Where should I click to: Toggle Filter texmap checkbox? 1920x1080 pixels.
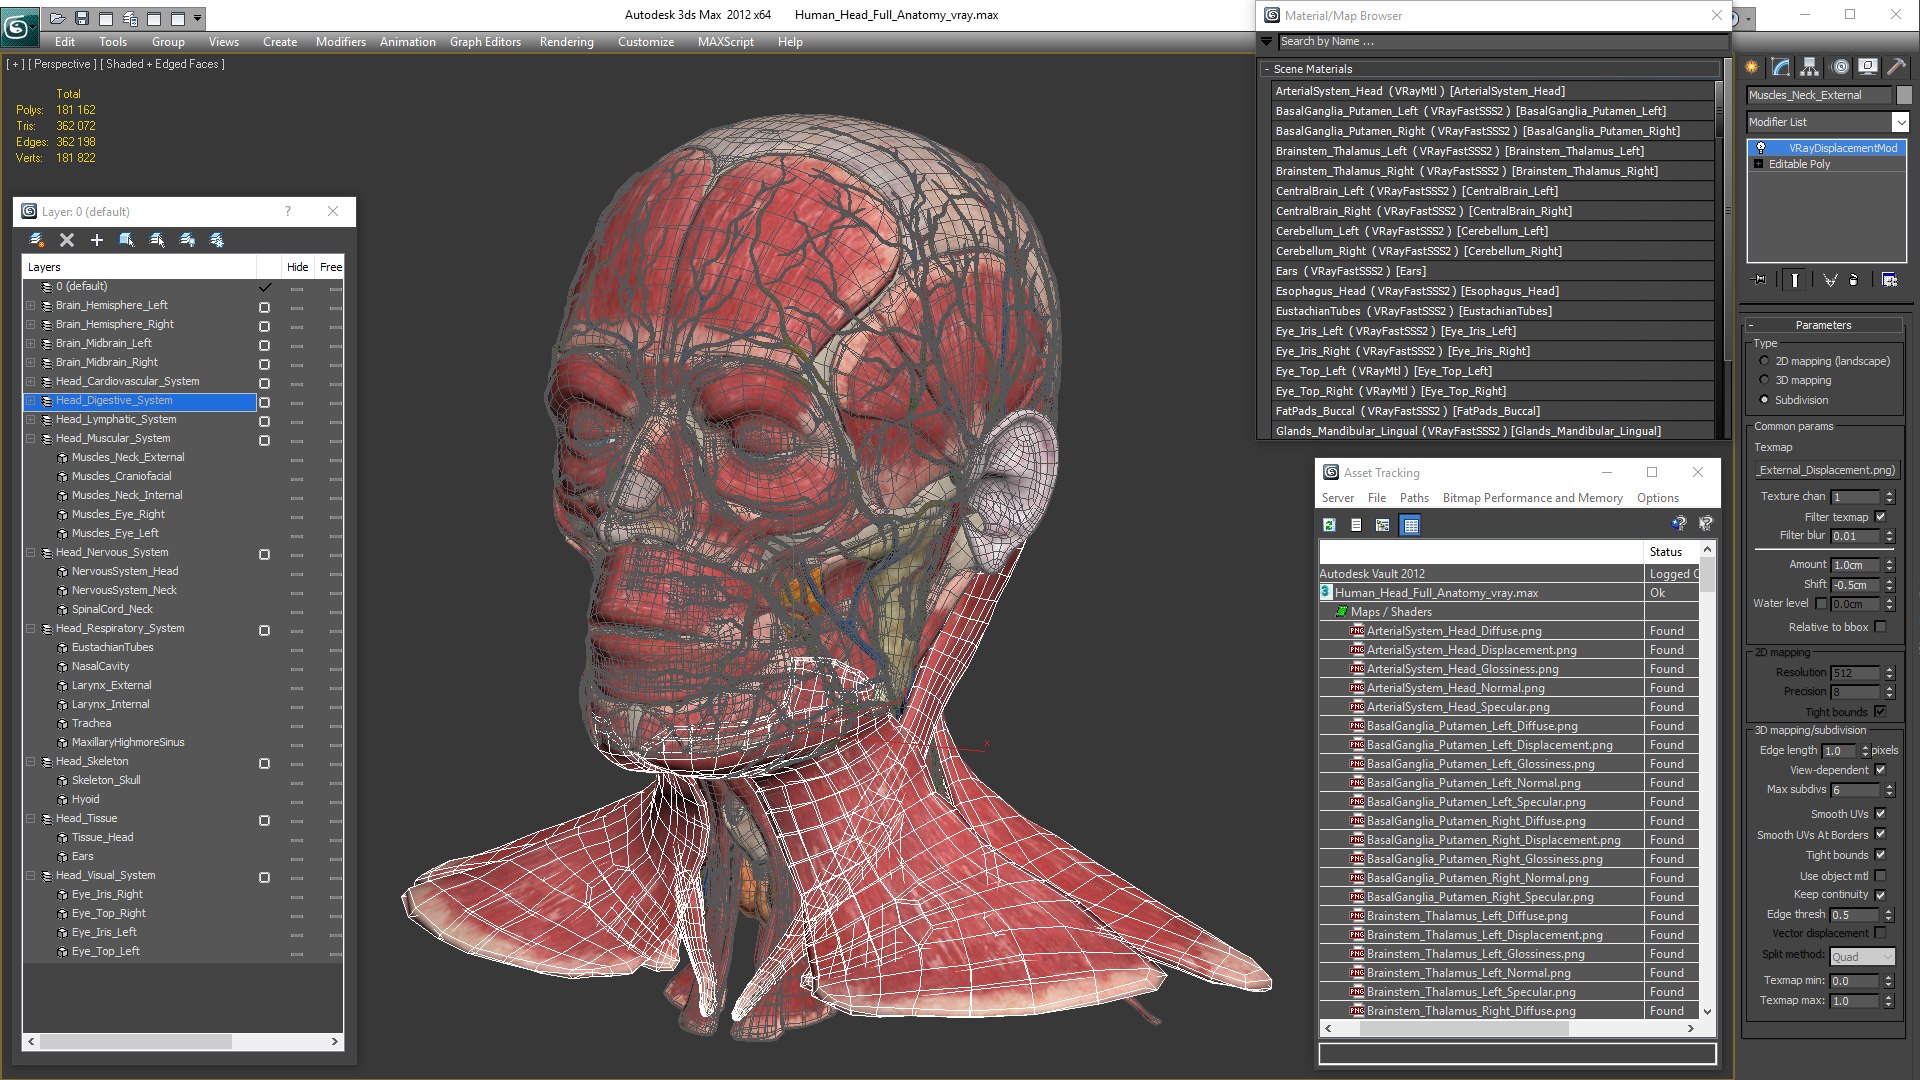(1880, 517)
